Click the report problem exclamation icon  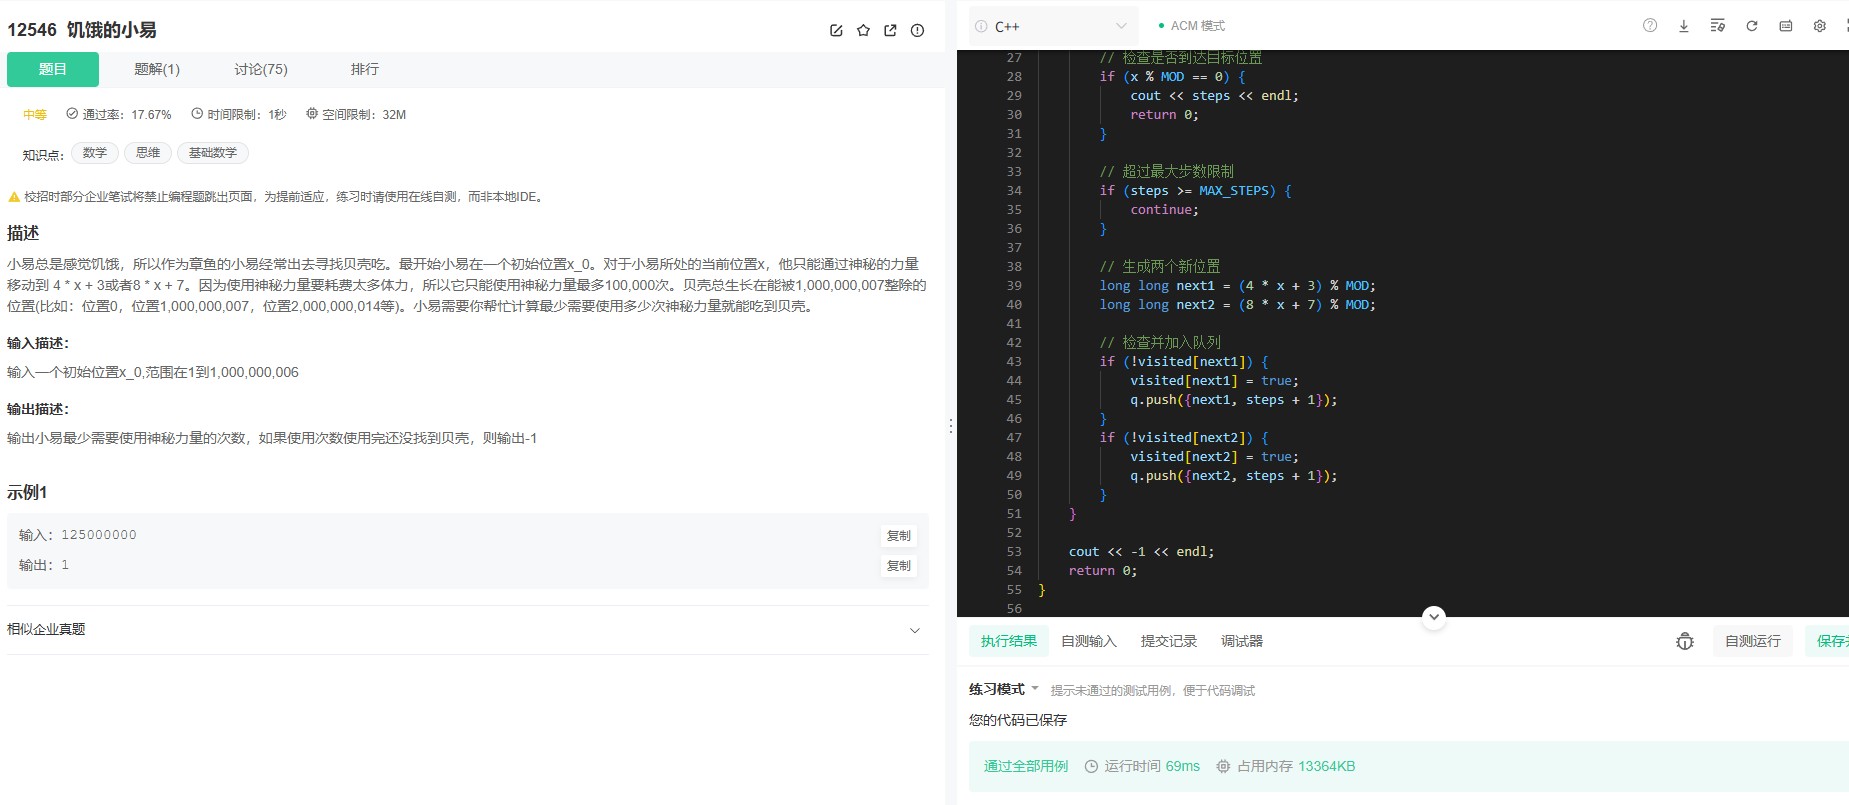coord(917,31)
